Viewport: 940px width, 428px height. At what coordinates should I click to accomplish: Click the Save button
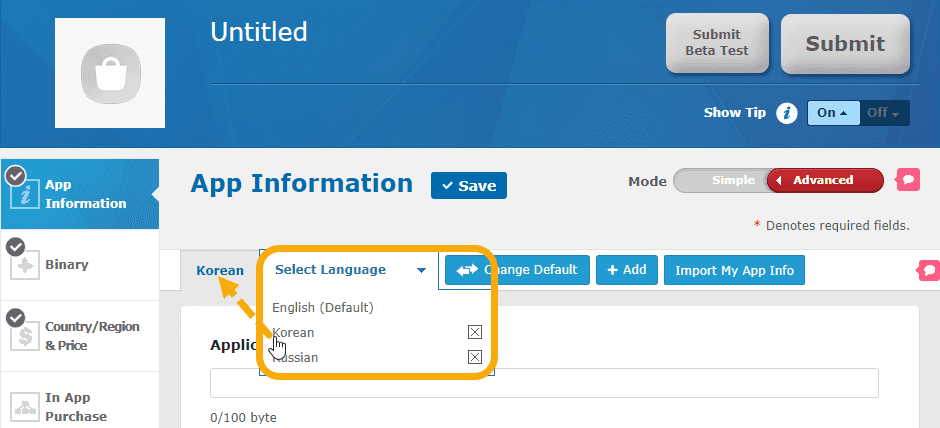point(468,186)
